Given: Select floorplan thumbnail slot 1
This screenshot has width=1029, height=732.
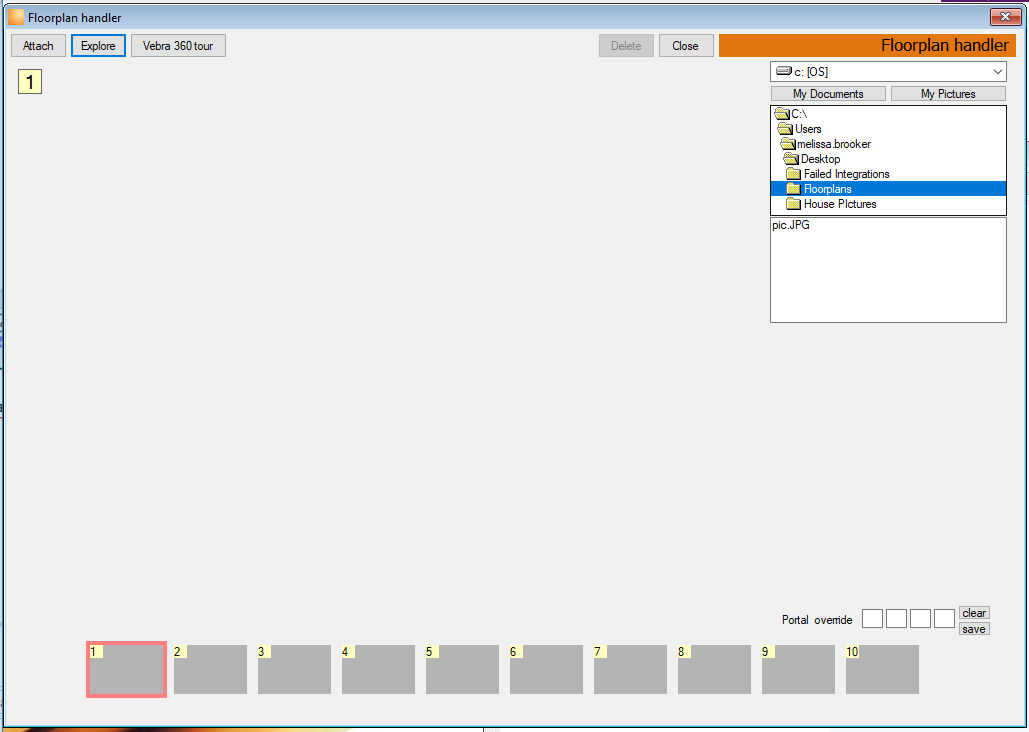Looking at the screenshot, I should [127, 669].
